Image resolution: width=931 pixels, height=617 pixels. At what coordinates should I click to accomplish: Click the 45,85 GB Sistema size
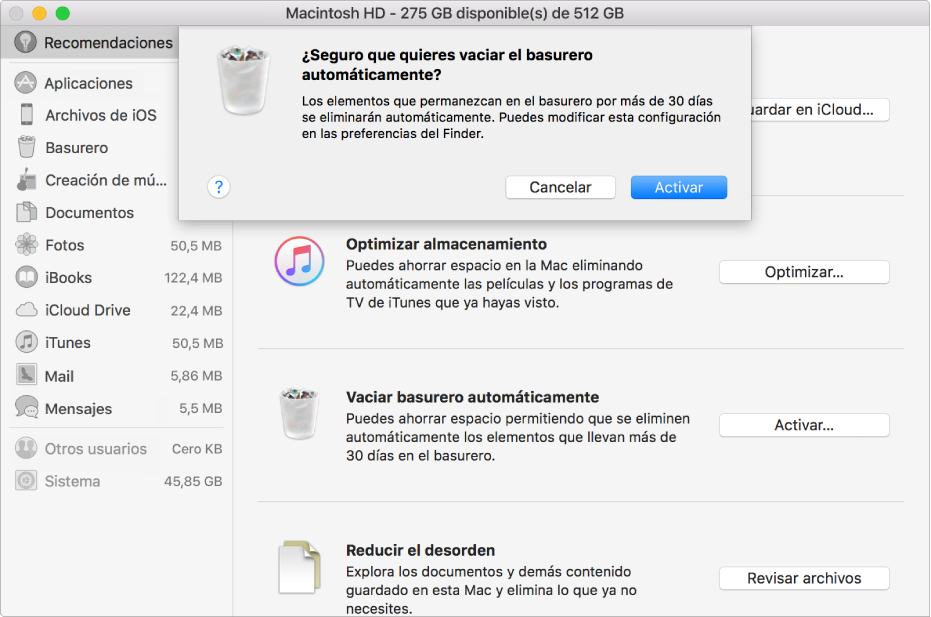point(193,482)
